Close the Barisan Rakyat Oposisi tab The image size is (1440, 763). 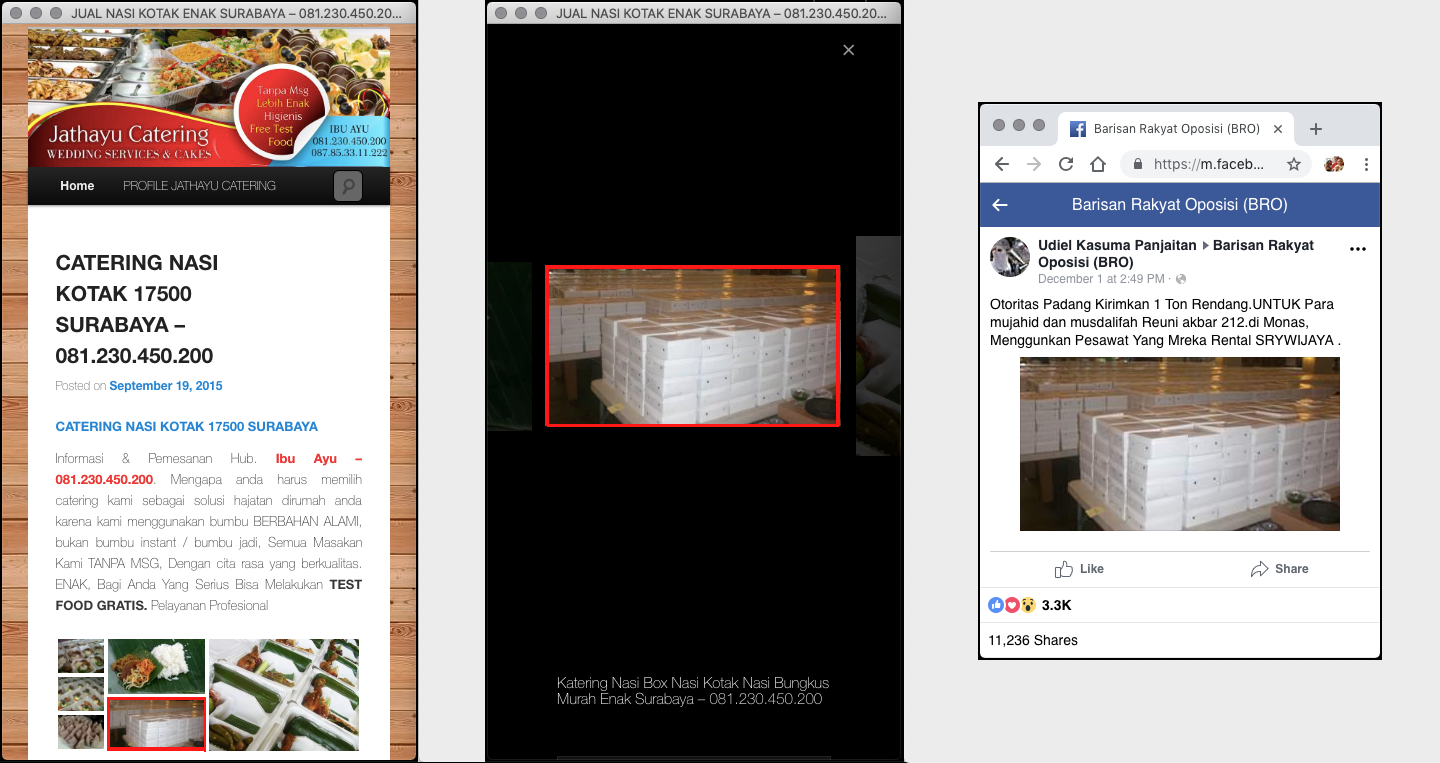1278,129
